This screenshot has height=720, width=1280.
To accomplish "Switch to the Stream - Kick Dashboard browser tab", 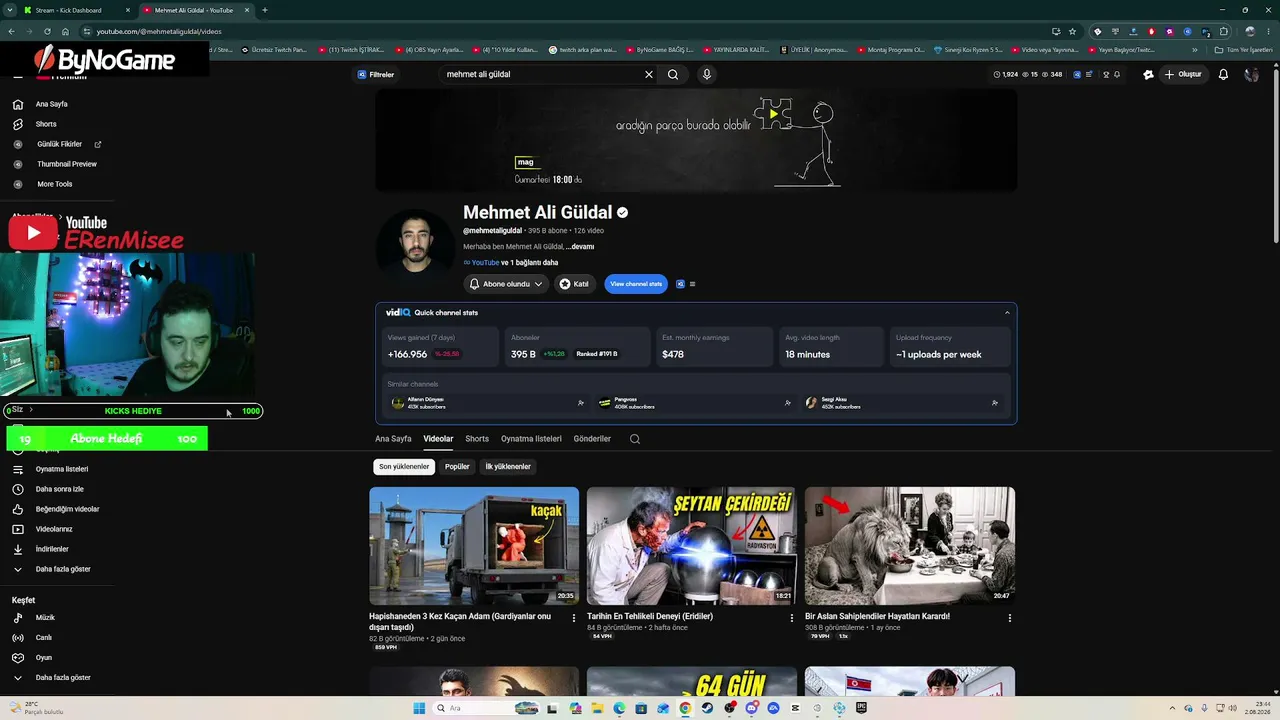I will [77, 10].
